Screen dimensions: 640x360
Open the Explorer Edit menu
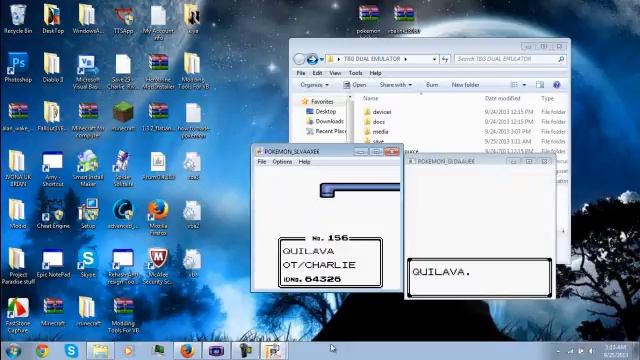click(x=317, y=73)
